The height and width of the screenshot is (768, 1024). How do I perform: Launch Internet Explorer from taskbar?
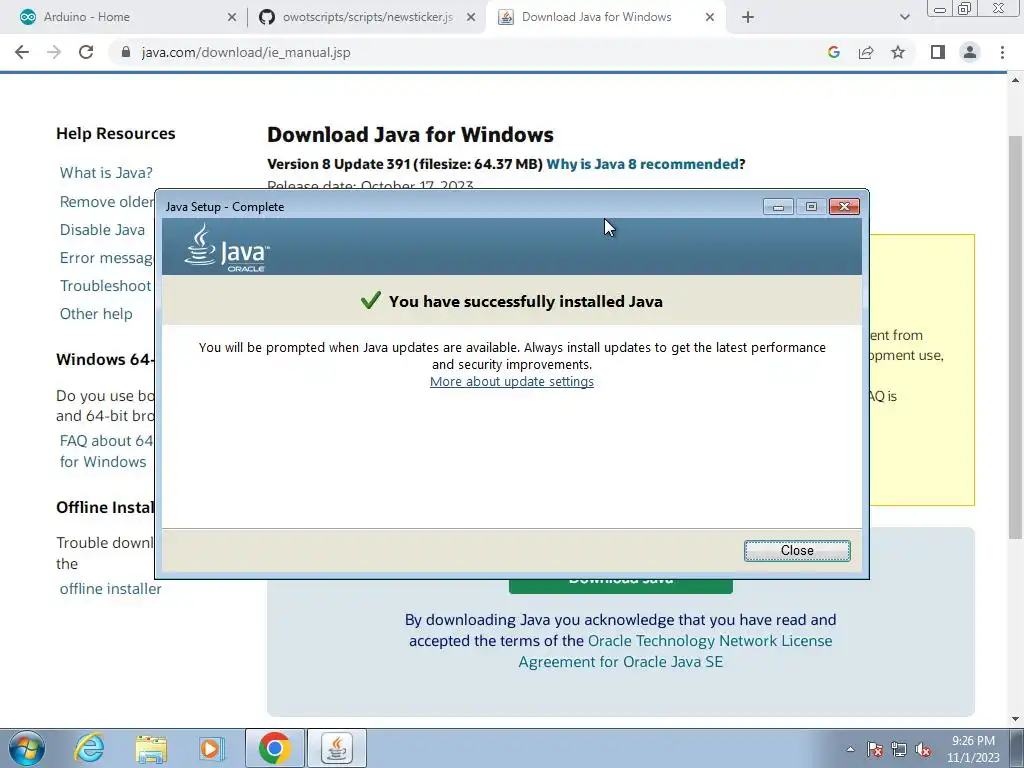pyautogui.click(x=89, y=748)
